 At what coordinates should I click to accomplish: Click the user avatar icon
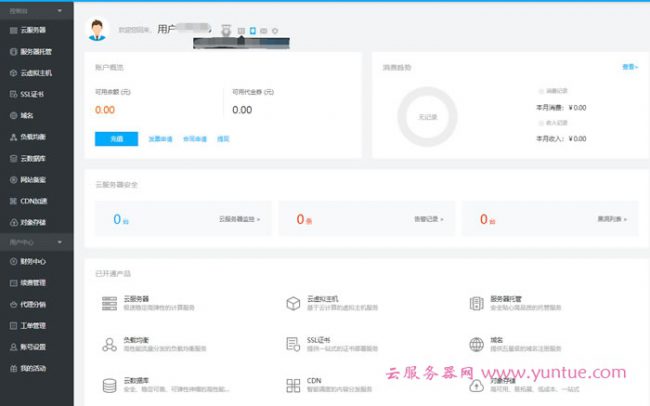click(97, 30)
